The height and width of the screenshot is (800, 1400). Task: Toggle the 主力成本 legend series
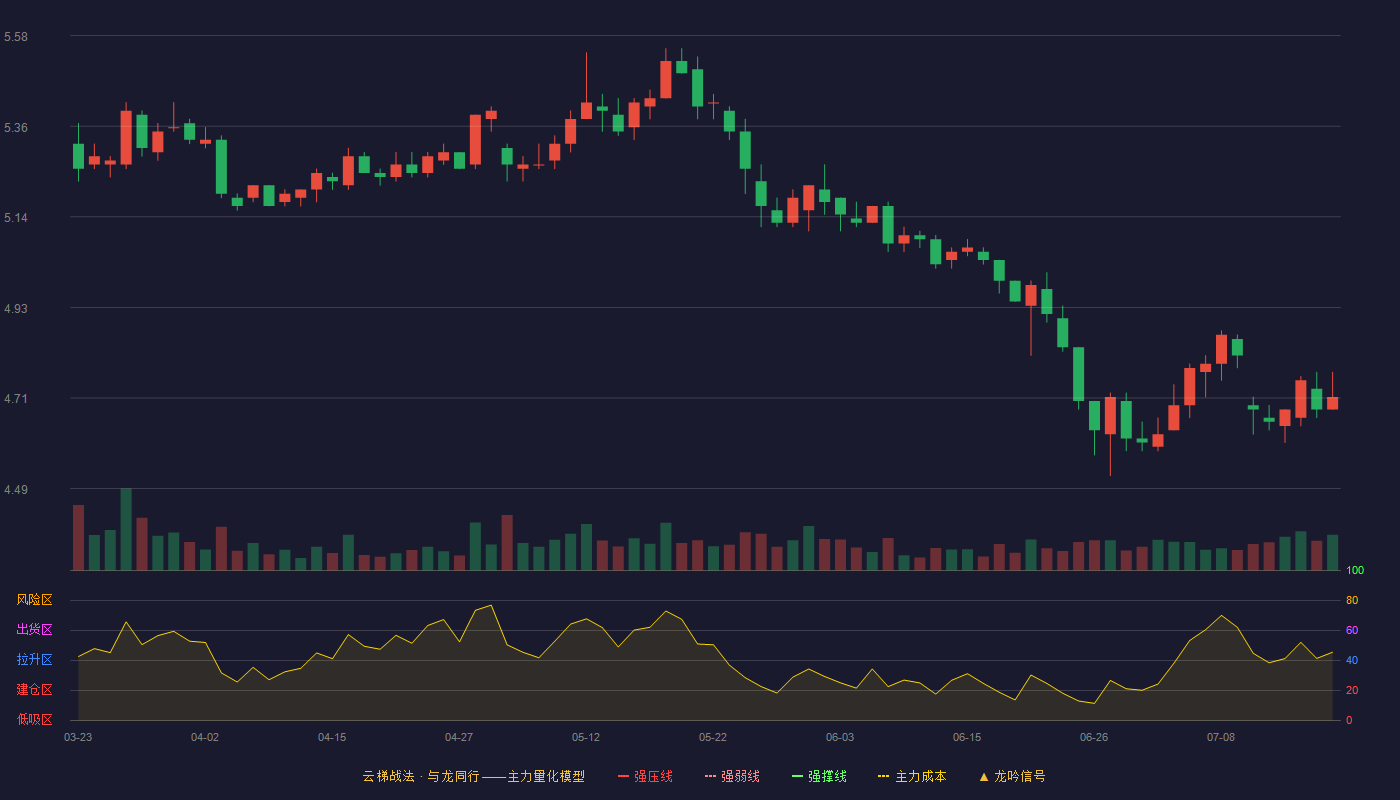tap(912, 776)
